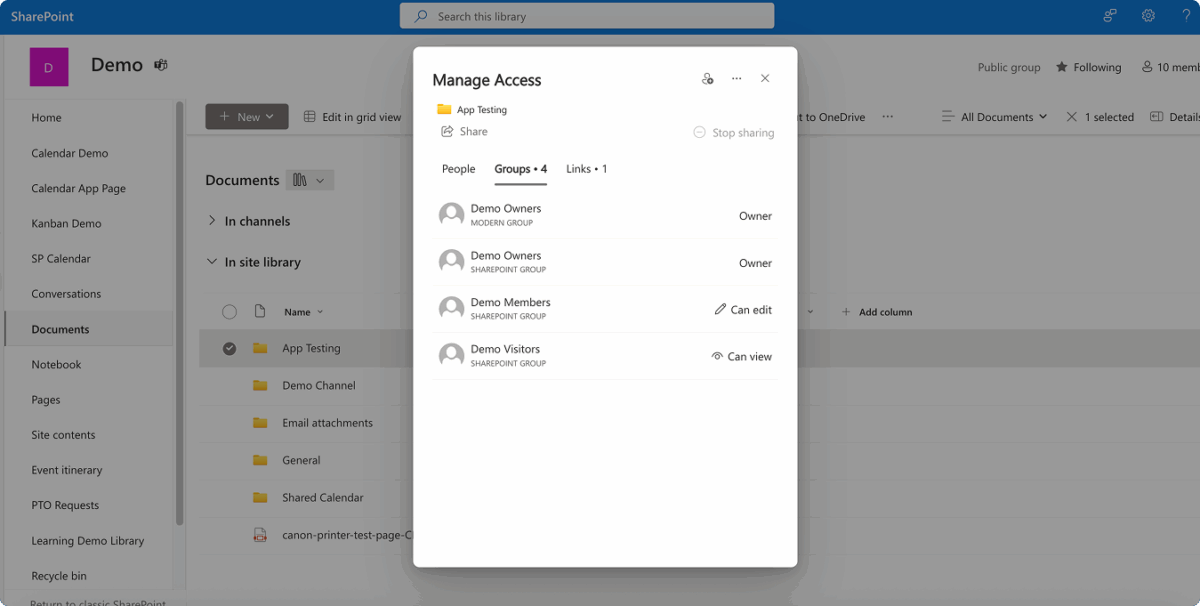Open the Details pane icon

(1159, 116)
